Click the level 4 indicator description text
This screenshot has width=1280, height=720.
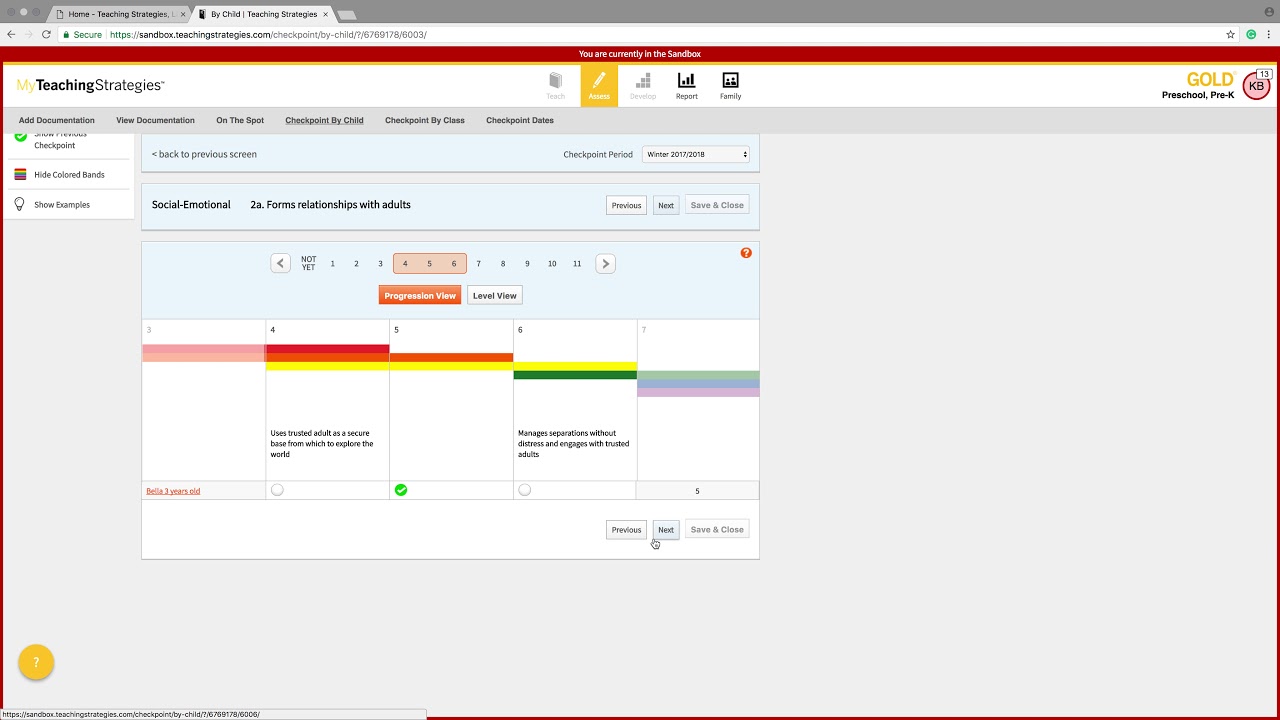click(x=322, y=444)
